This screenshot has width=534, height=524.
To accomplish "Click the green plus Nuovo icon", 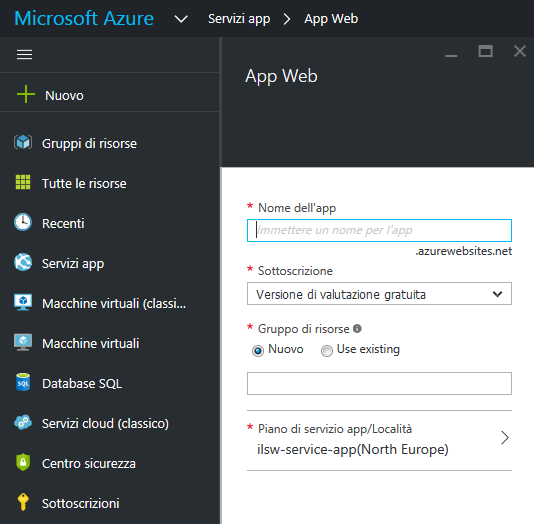I will click(x=26, y=94).
